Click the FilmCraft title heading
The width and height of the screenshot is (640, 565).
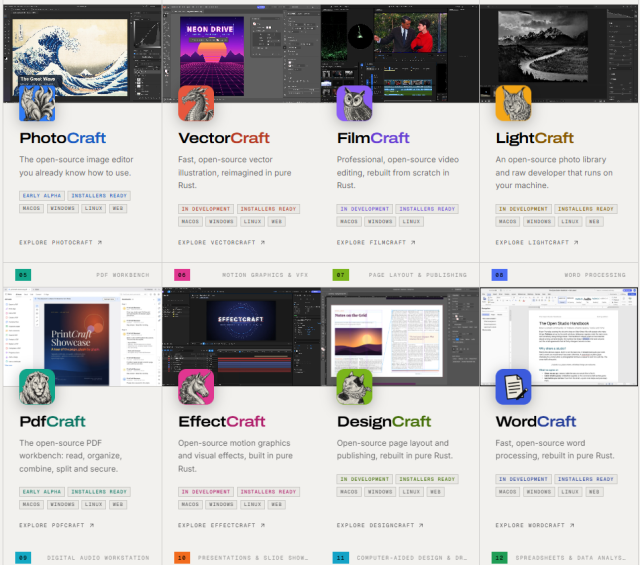tap(373, 138)
